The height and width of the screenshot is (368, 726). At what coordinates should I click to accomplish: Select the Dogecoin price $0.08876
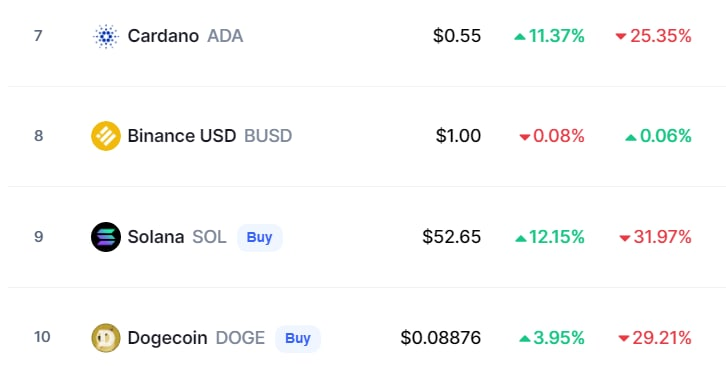441,338
